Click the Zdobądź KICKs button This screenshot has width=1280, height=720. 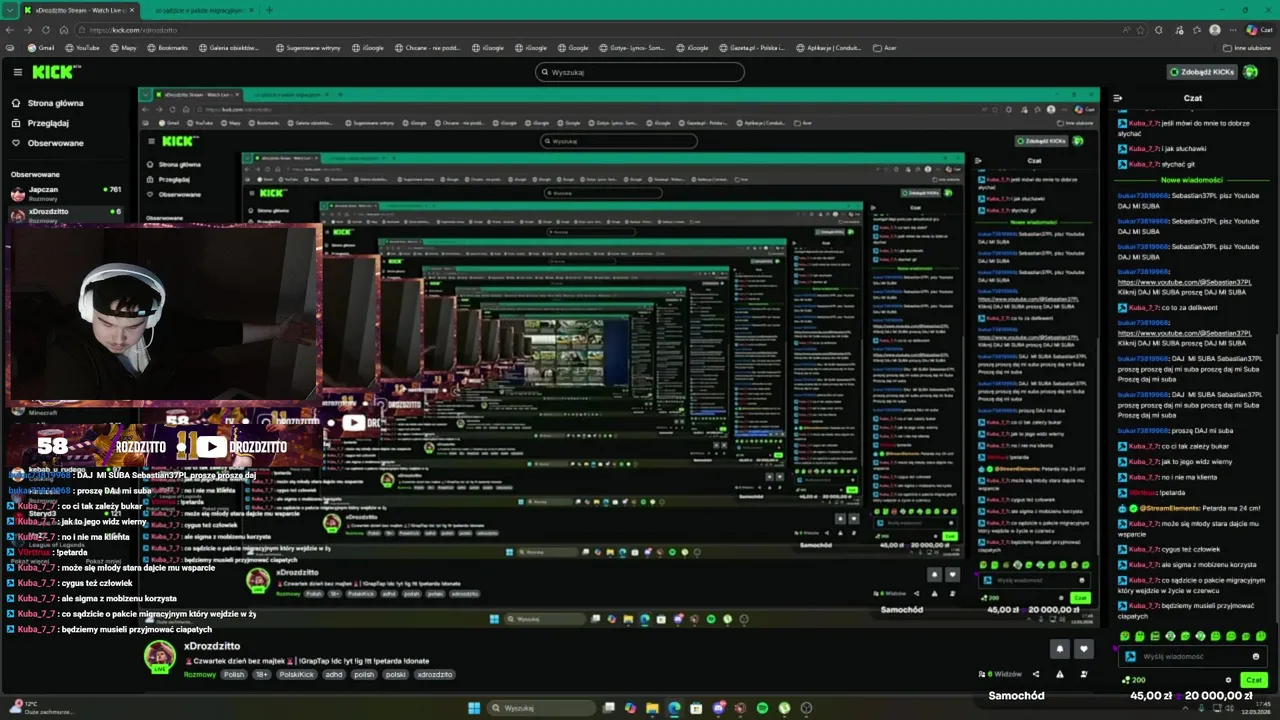pyautogui.click(x=1202, y=72)
